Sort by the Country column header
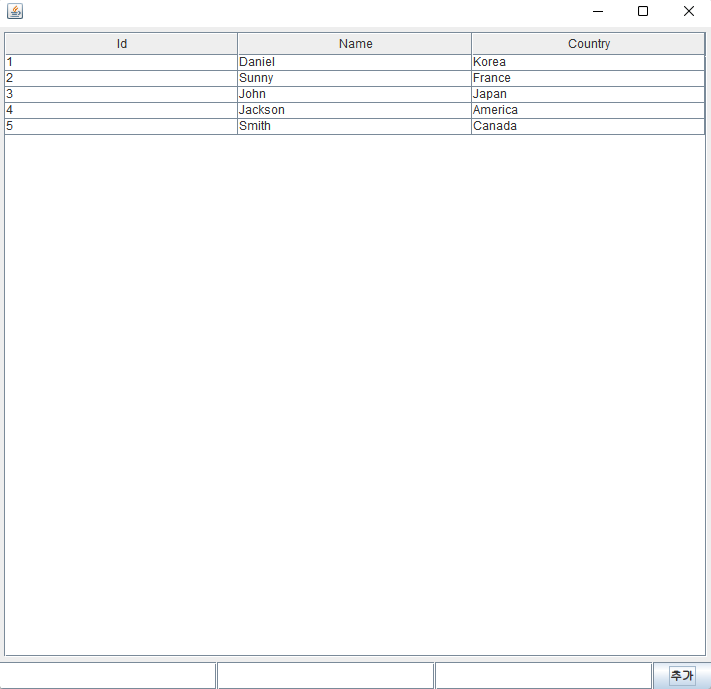711x689 pixels. (588, 44)
